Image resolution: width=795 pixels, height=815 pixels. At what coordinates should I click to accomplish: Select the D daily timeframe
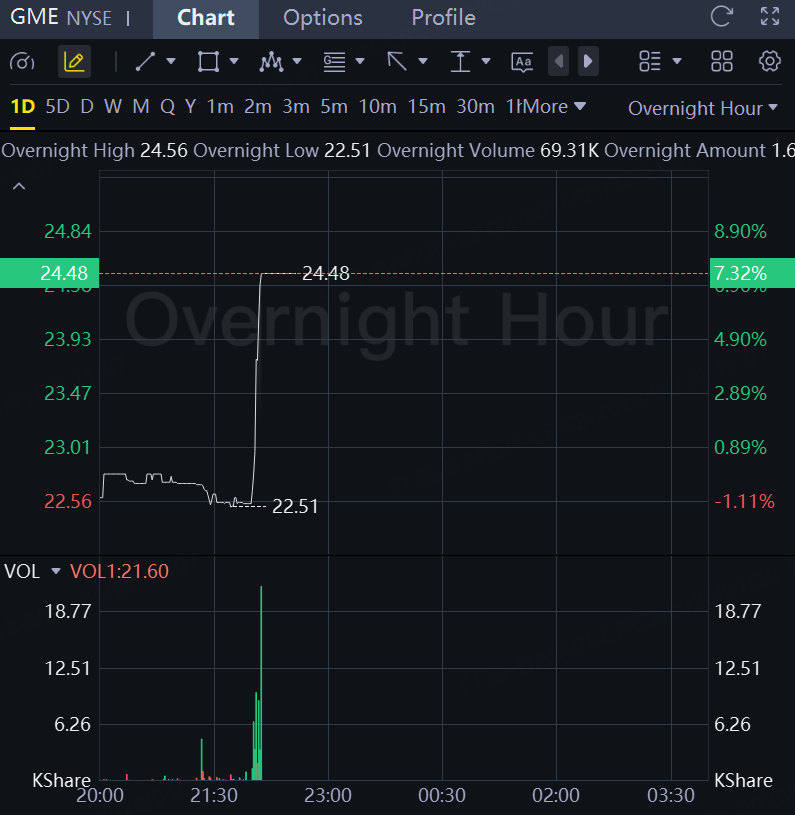pyautogui.click(x=87, y=107)
